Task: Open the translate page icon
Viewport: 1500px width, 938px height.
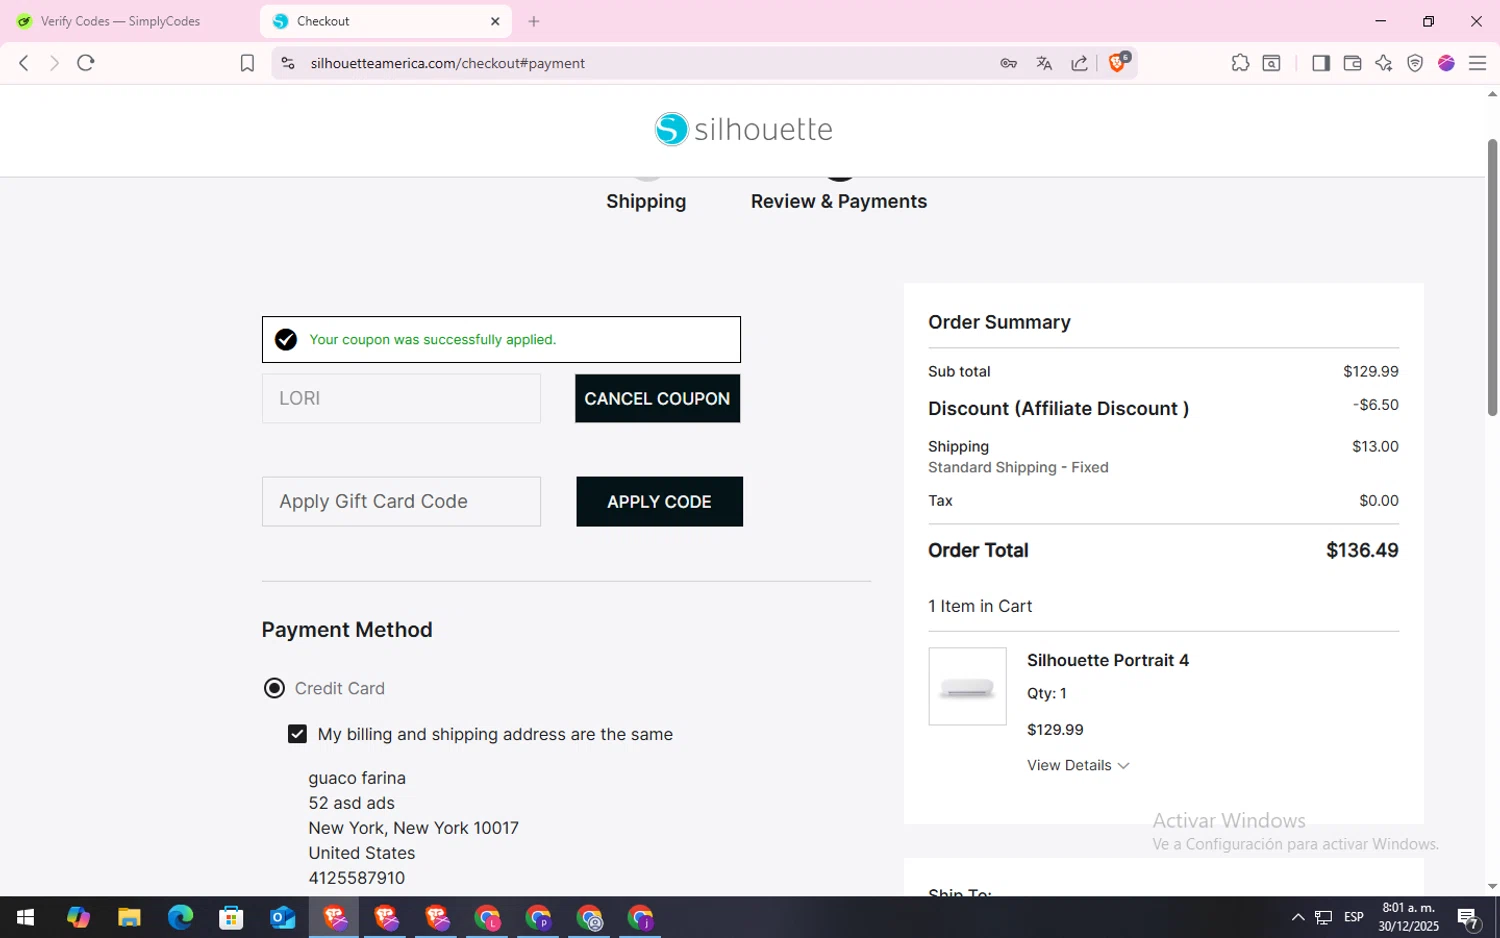Action: pos(1044,63)
